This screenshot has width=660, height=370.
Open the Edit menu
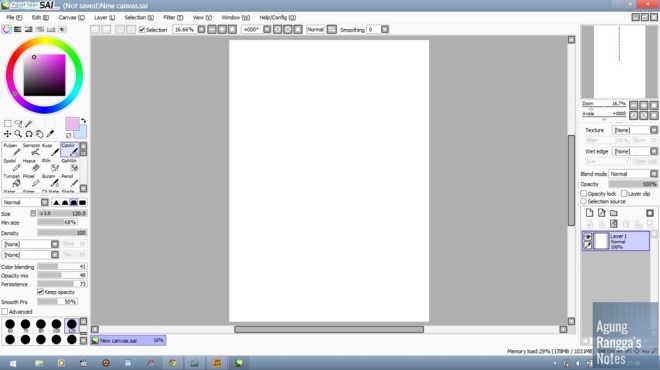point(40,18)
